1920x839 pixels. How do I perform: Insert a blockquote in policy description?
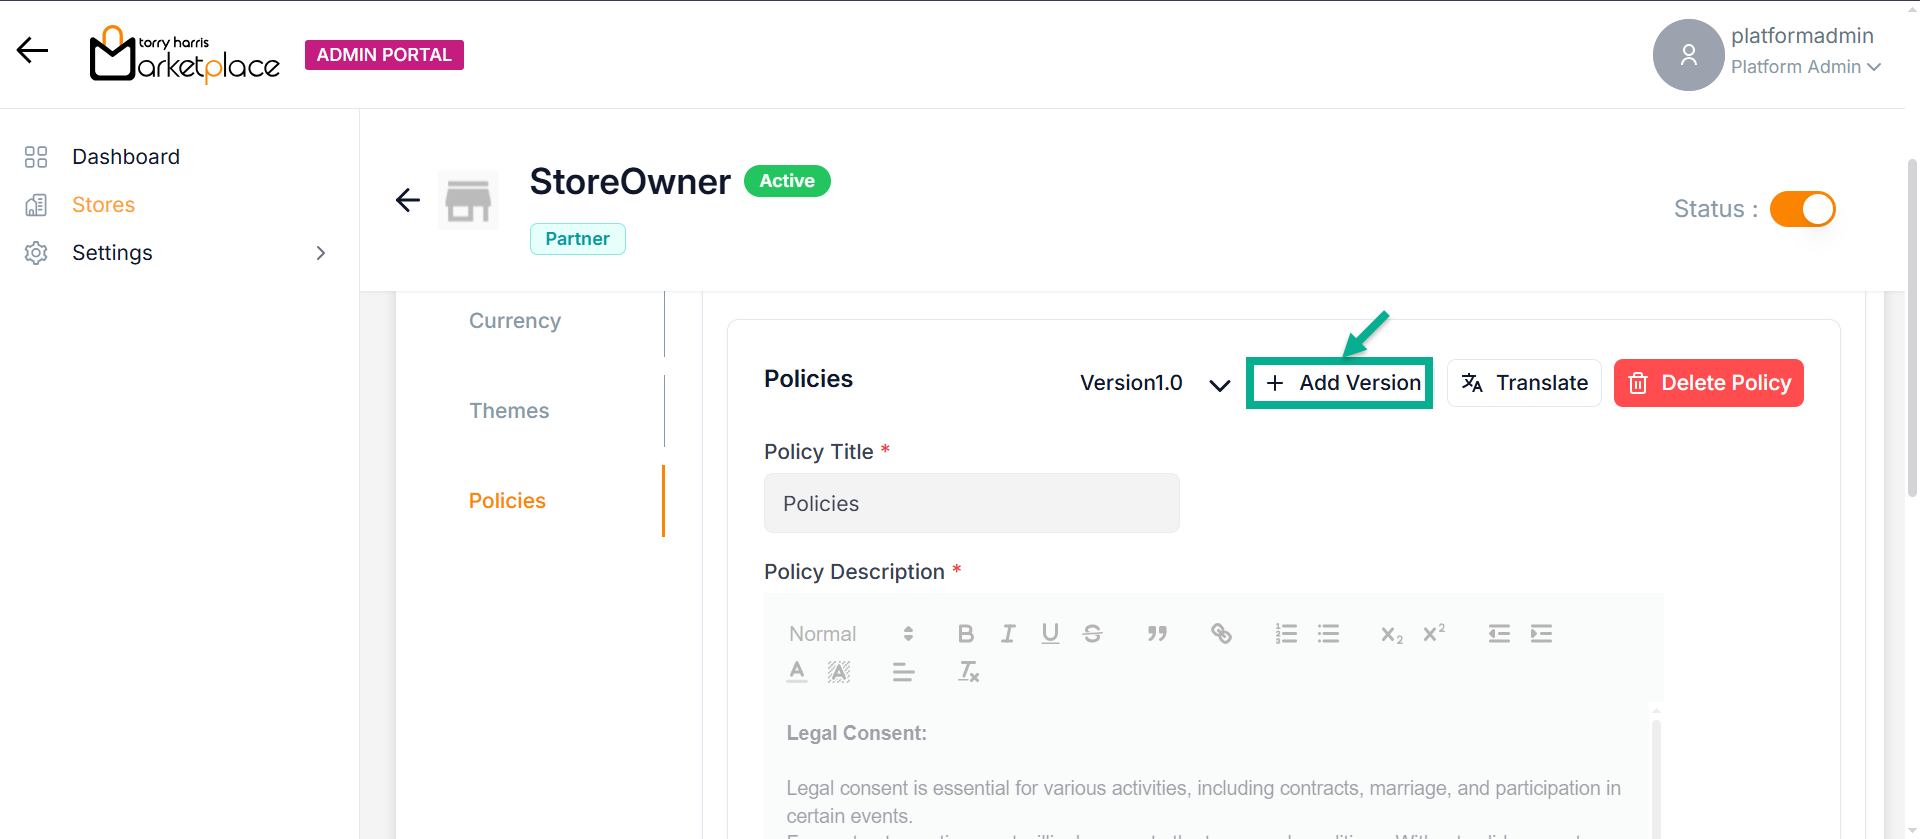pos(1157,634)
